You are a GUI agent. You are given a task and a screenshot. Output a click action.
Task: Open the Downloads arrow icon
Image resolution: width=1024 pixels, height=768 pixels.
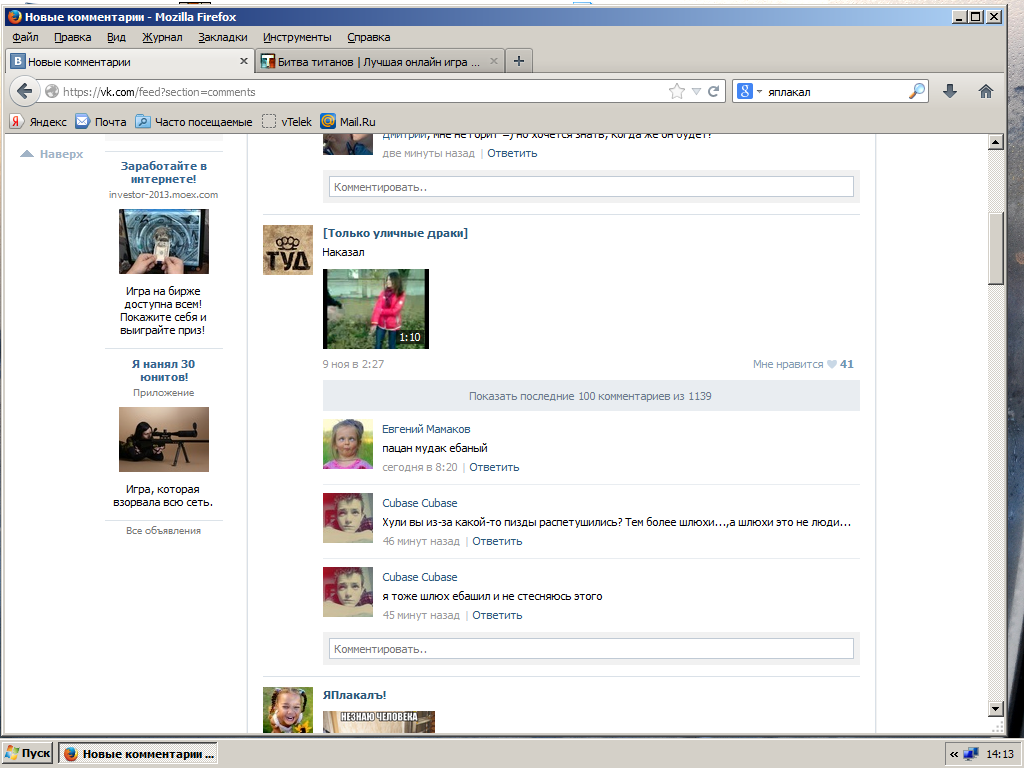pyautogui.click(x=950, y=91)
